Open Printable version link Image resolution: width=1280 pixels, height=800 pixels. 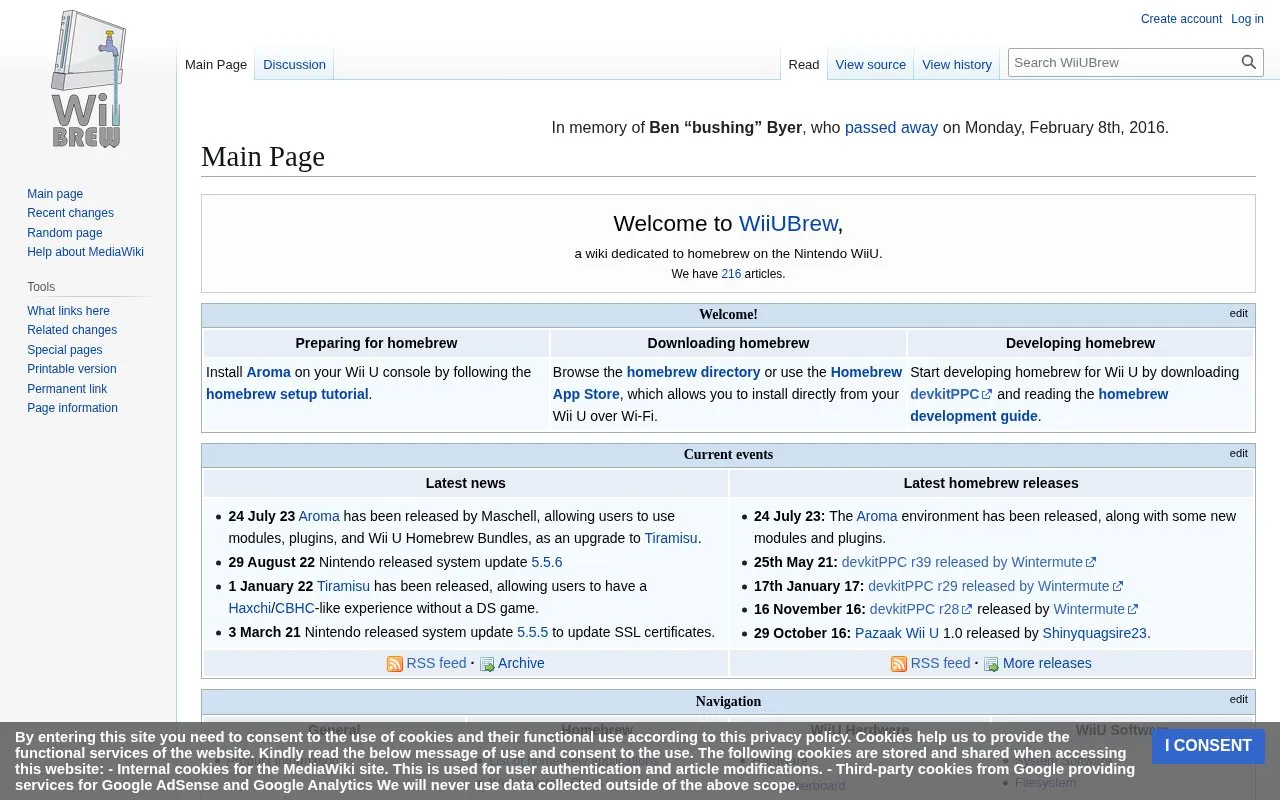(x=72, y=369)
